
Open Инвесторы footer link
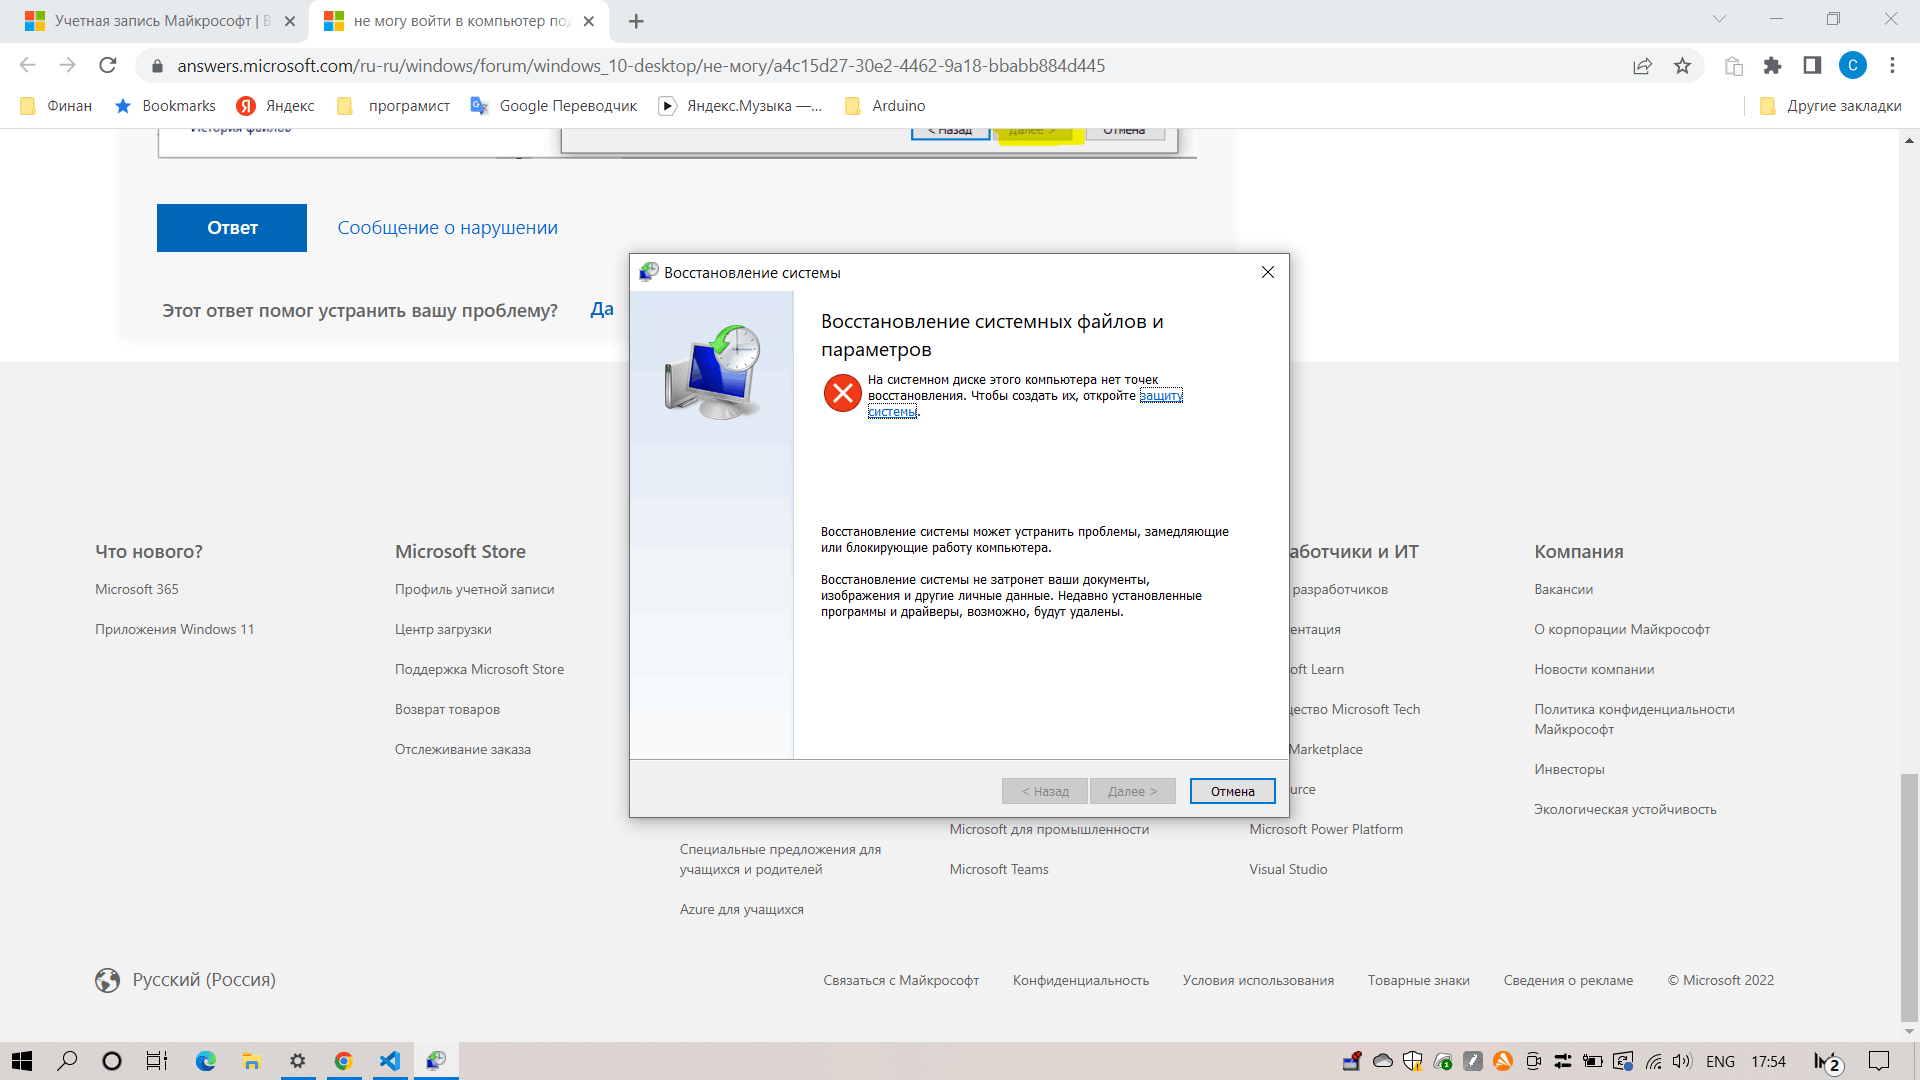tap(1569, 769)
